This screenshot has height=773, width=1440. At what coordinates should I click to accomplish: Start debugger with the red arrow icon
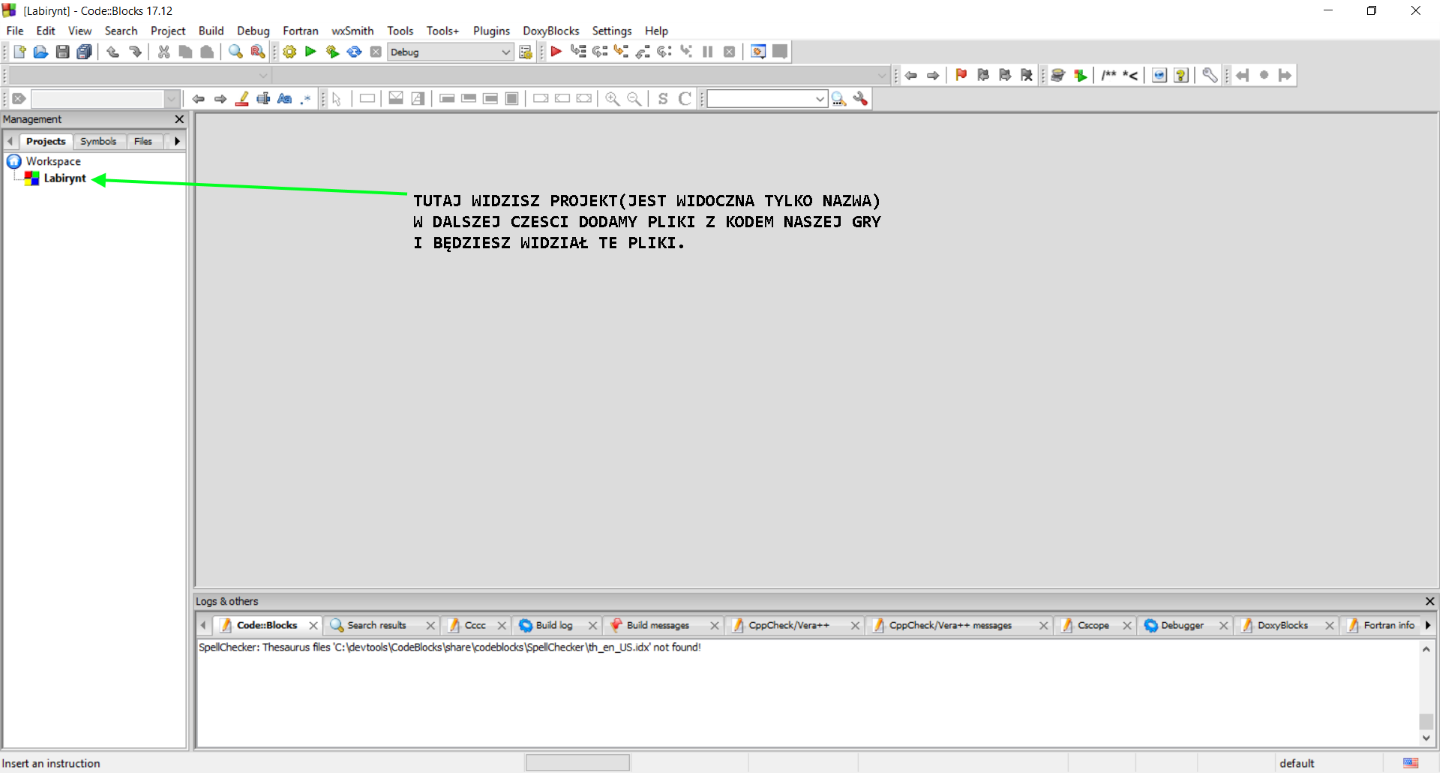556,52
